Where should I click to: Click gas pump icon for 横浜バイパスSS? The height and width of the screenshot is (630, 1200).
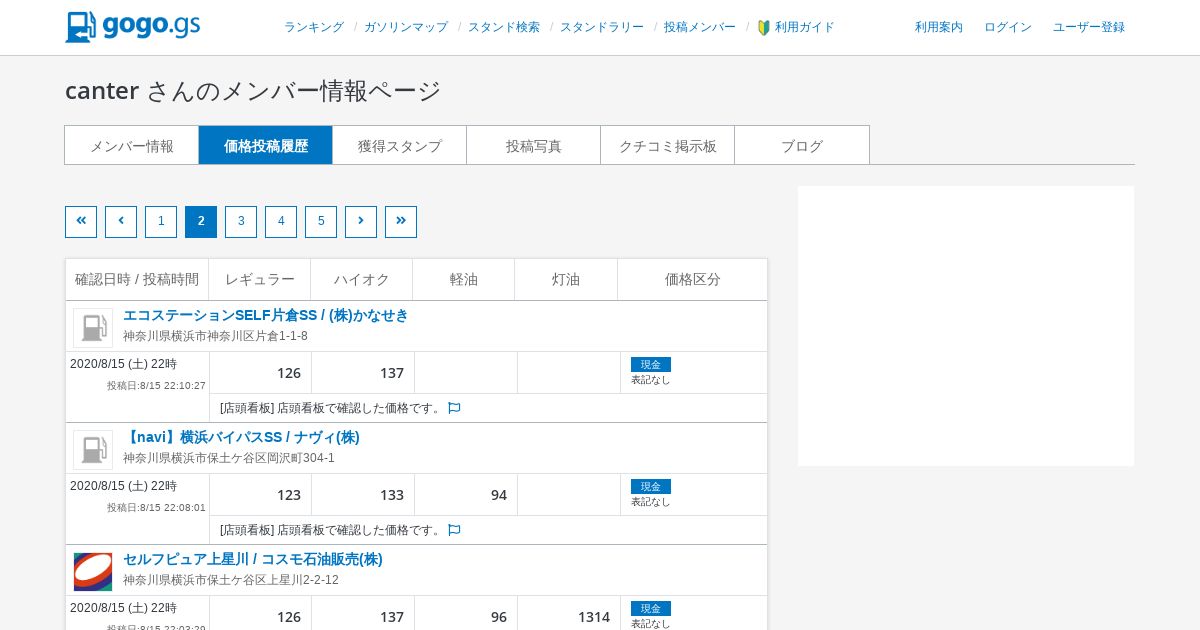pyautogui.click(x=93, y=450)
